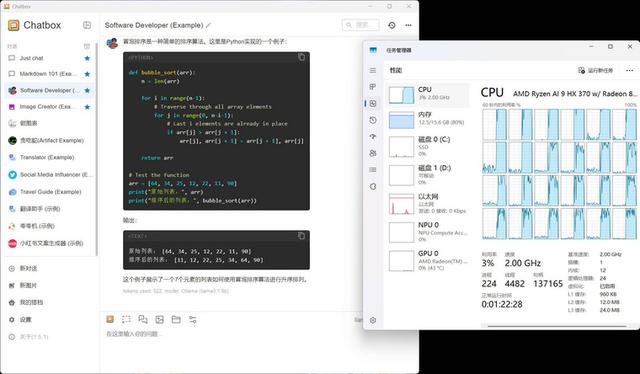Select GPU 0 in performance list

pyautogui.click(x=427, y=260)
